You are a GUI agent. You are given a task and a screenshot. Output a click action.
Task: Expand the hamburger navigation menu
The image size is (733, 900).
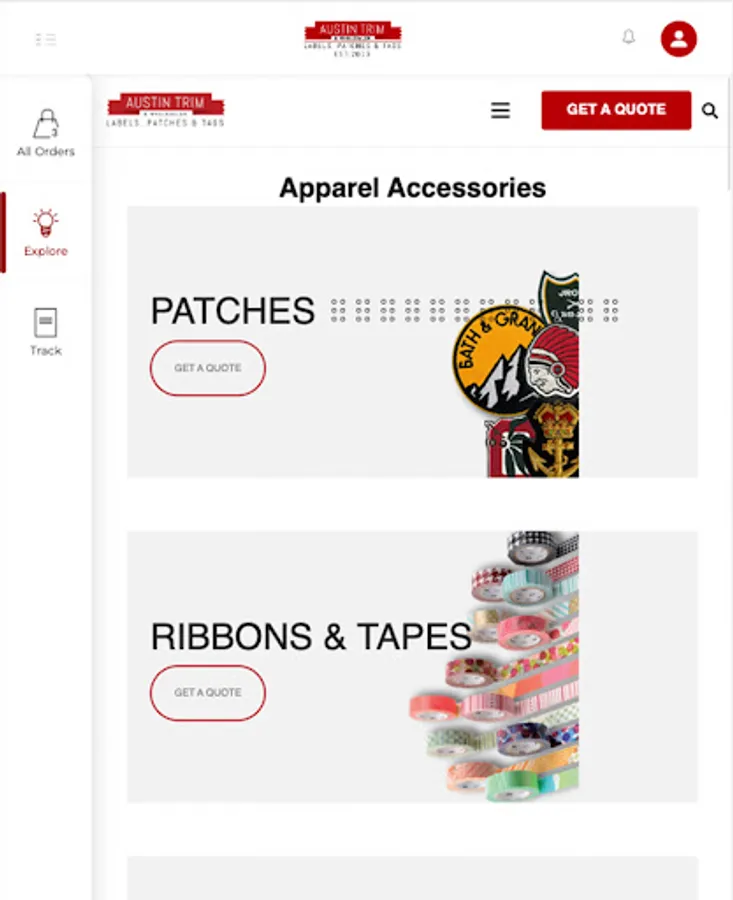pos(501,110)
